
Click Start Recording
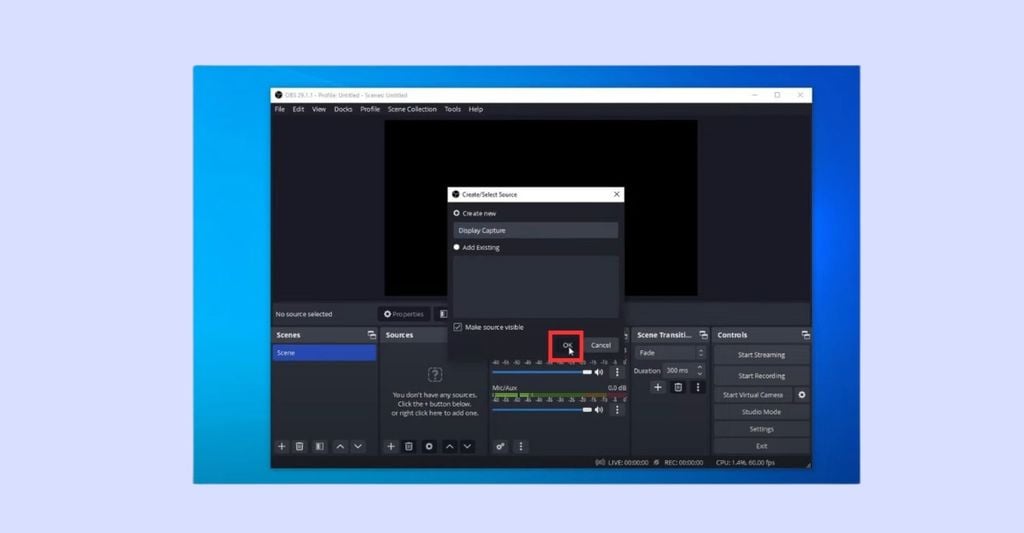[761, 376]
